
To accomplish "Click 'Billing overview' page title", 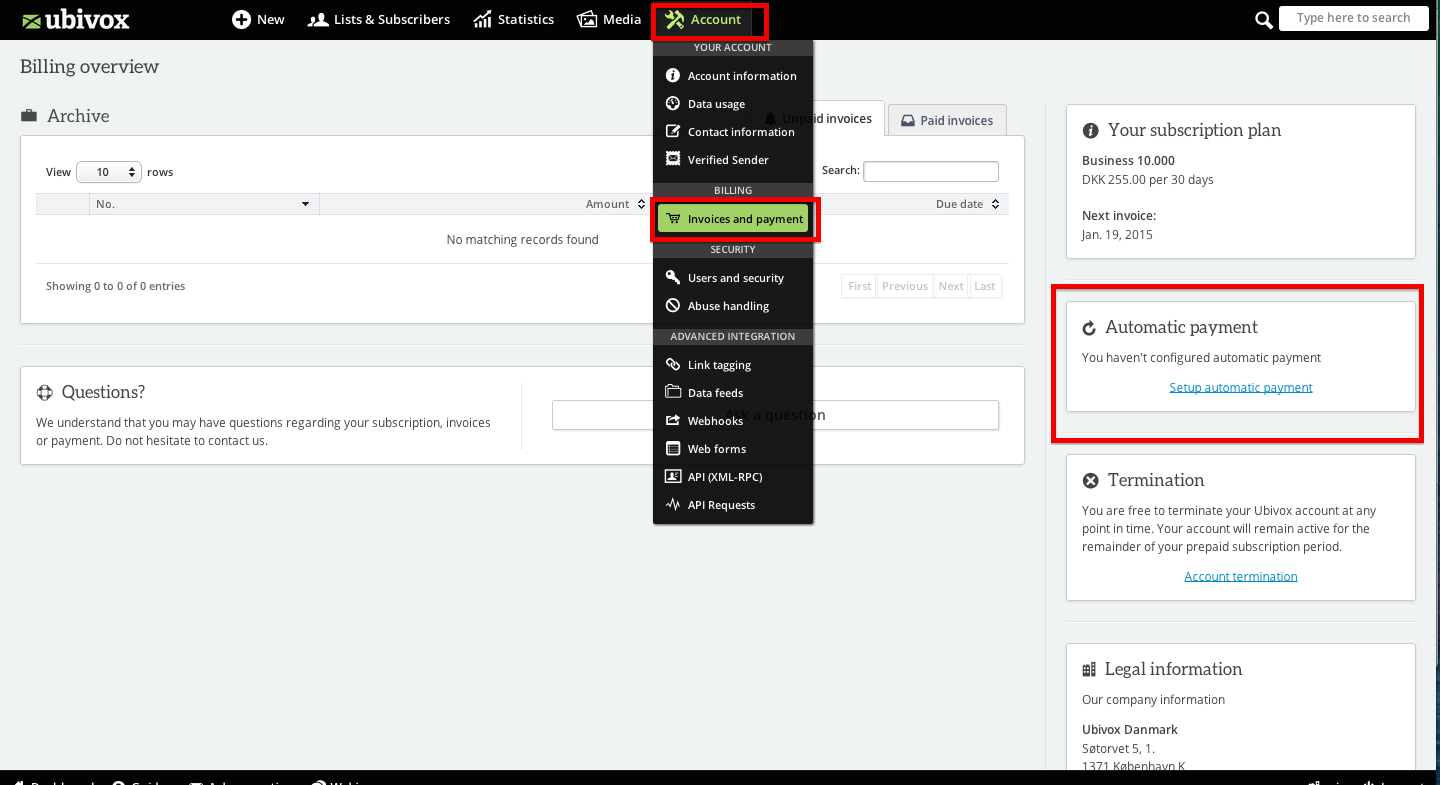I will click(89, 67).
